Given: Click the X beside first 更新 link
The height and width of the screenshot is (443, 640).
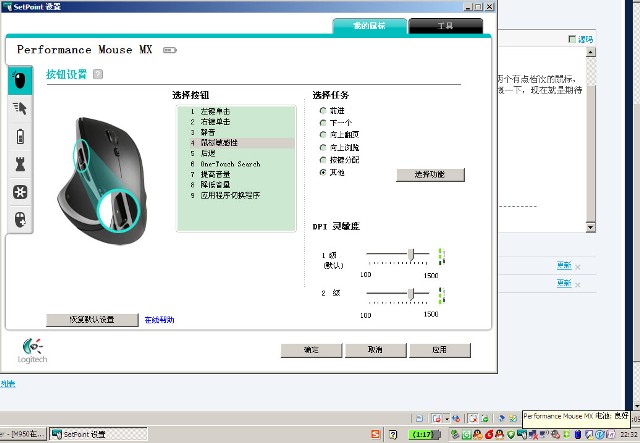Looking at the screenshot, I should pyautogui.click(x=578, y=267).
